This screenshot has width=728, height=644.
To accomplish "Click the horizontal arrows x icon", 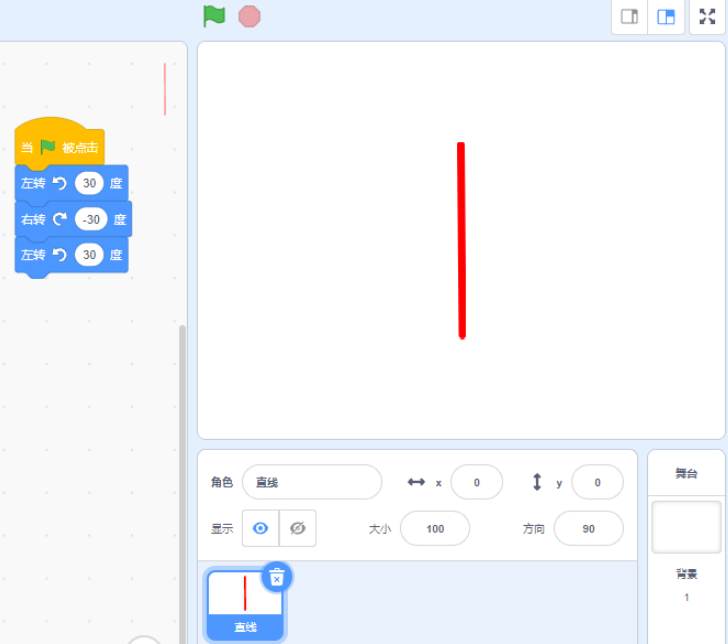I will pyautogui.click(x=416, y=482).
